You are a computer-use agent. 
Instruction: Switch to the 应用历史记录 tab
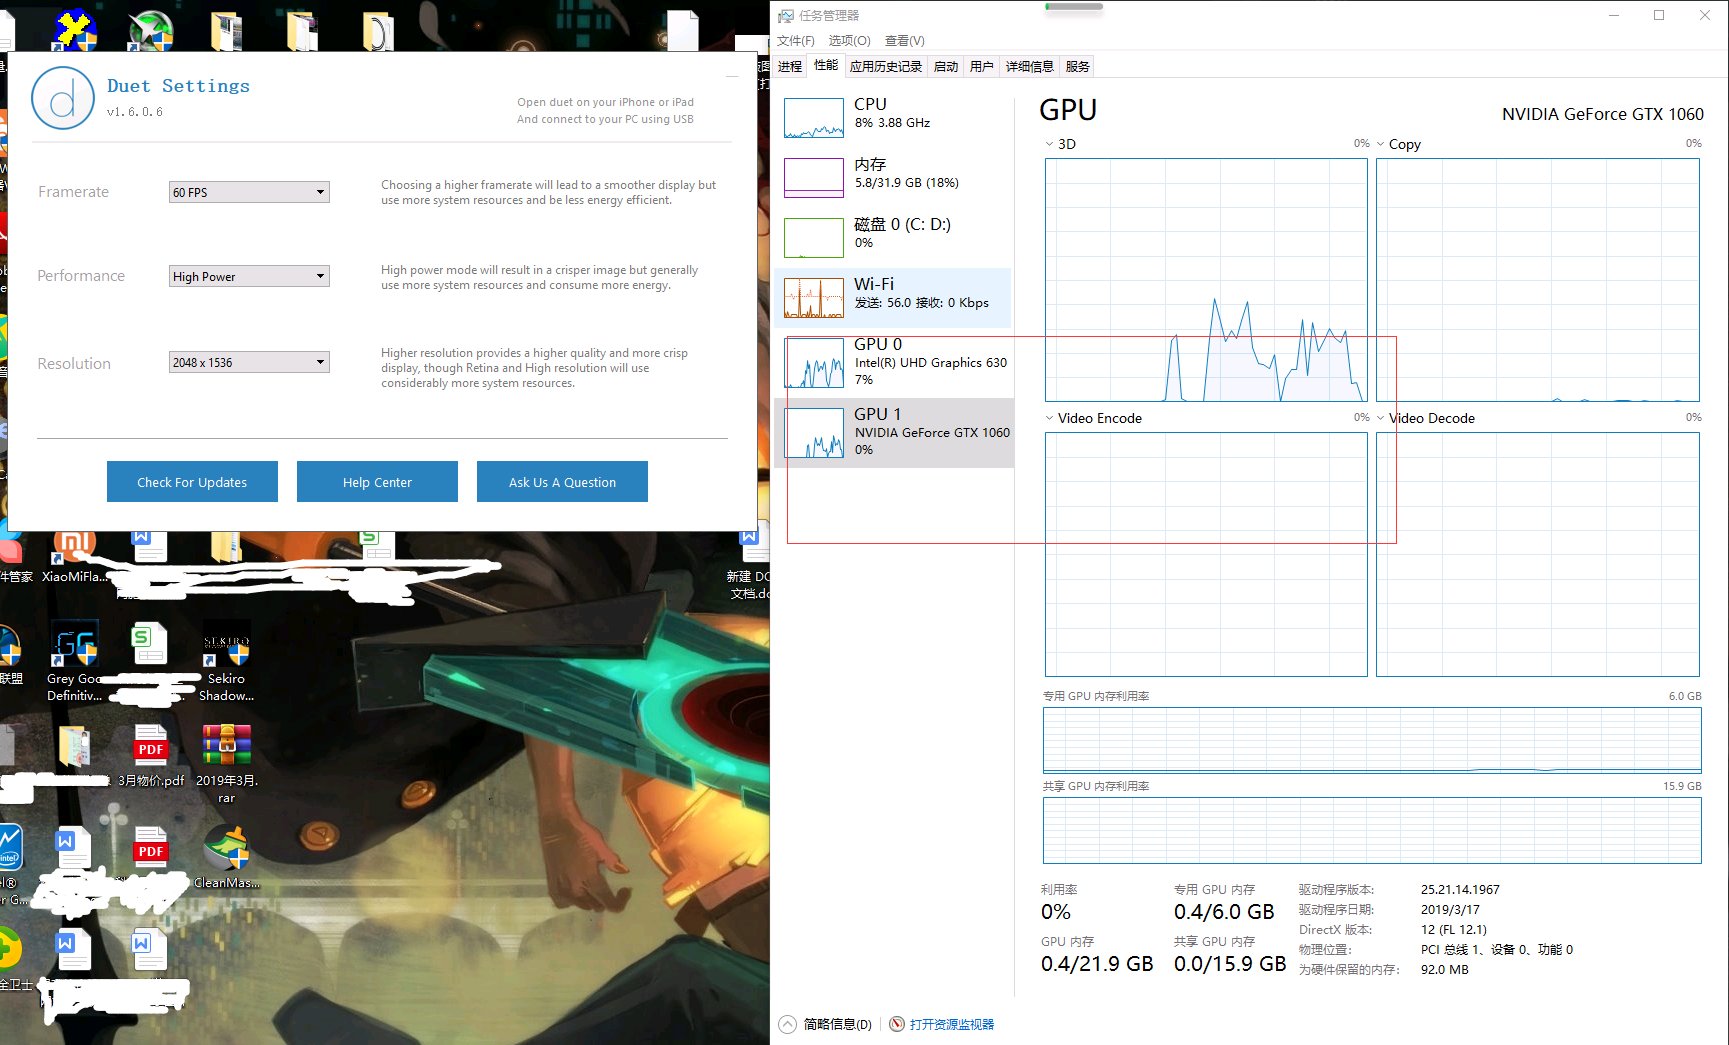click(x=886, y=66)
